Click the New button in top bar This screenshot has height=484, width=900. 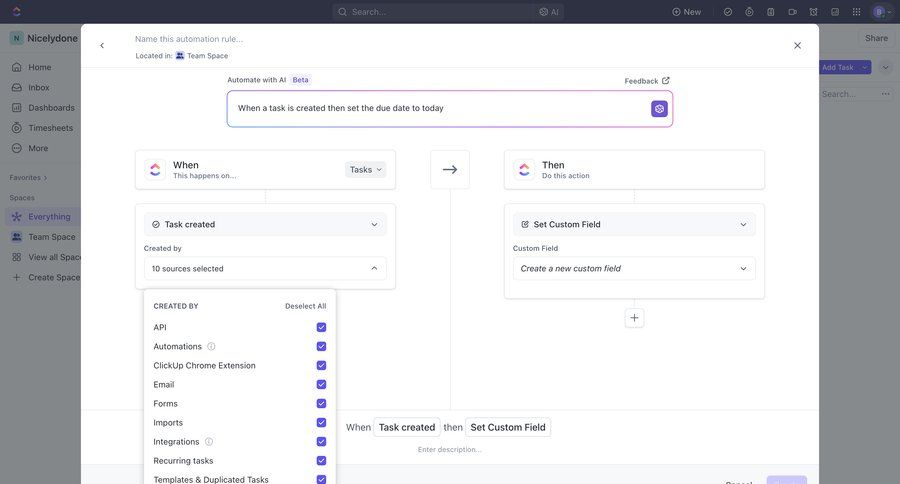(686, 11)
